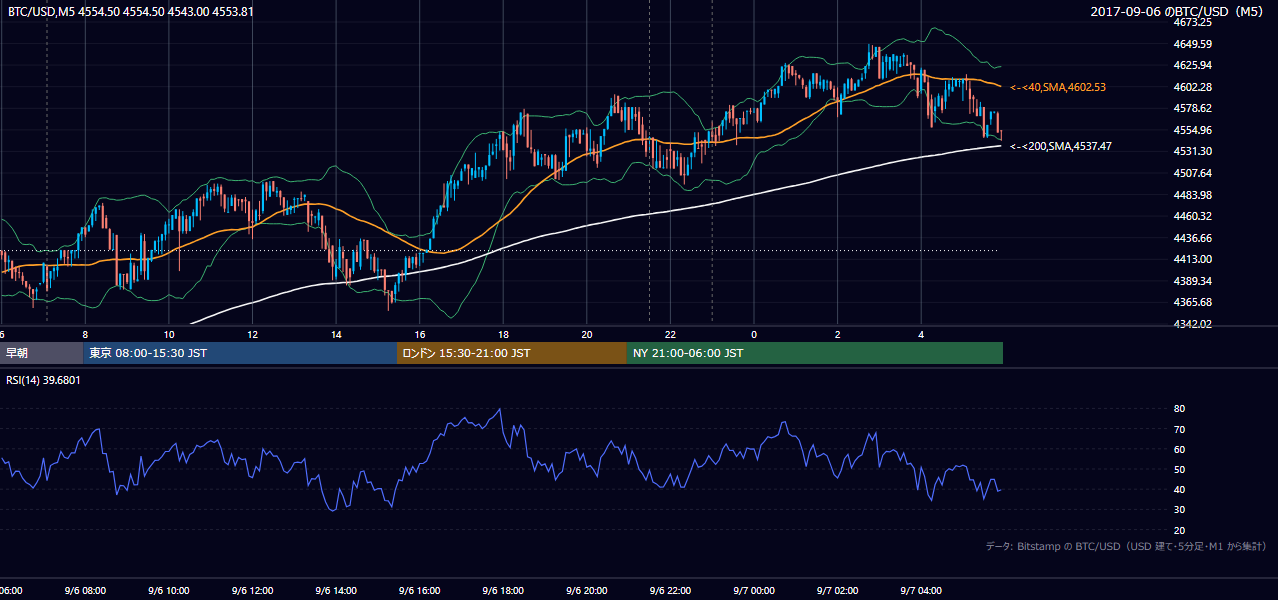1278x600 pixels.
Task: Click price axis label 4365.68
Action: pos(1194,302)
